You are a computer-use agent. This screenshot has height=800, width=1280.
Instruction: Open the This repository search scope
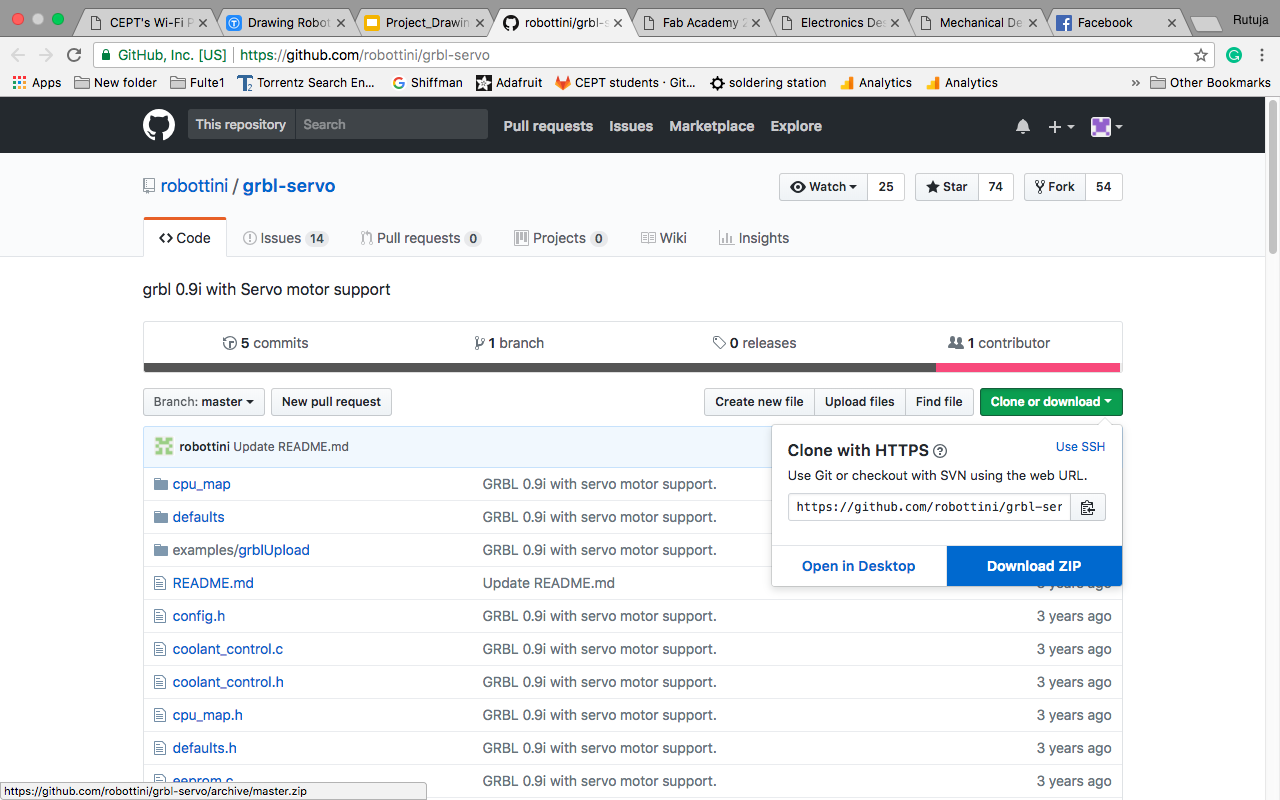(x=241, y=125)
